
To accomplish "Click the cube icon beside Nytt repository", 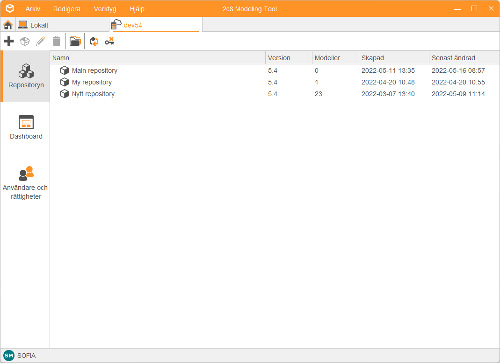I will (x=64, y=94).
